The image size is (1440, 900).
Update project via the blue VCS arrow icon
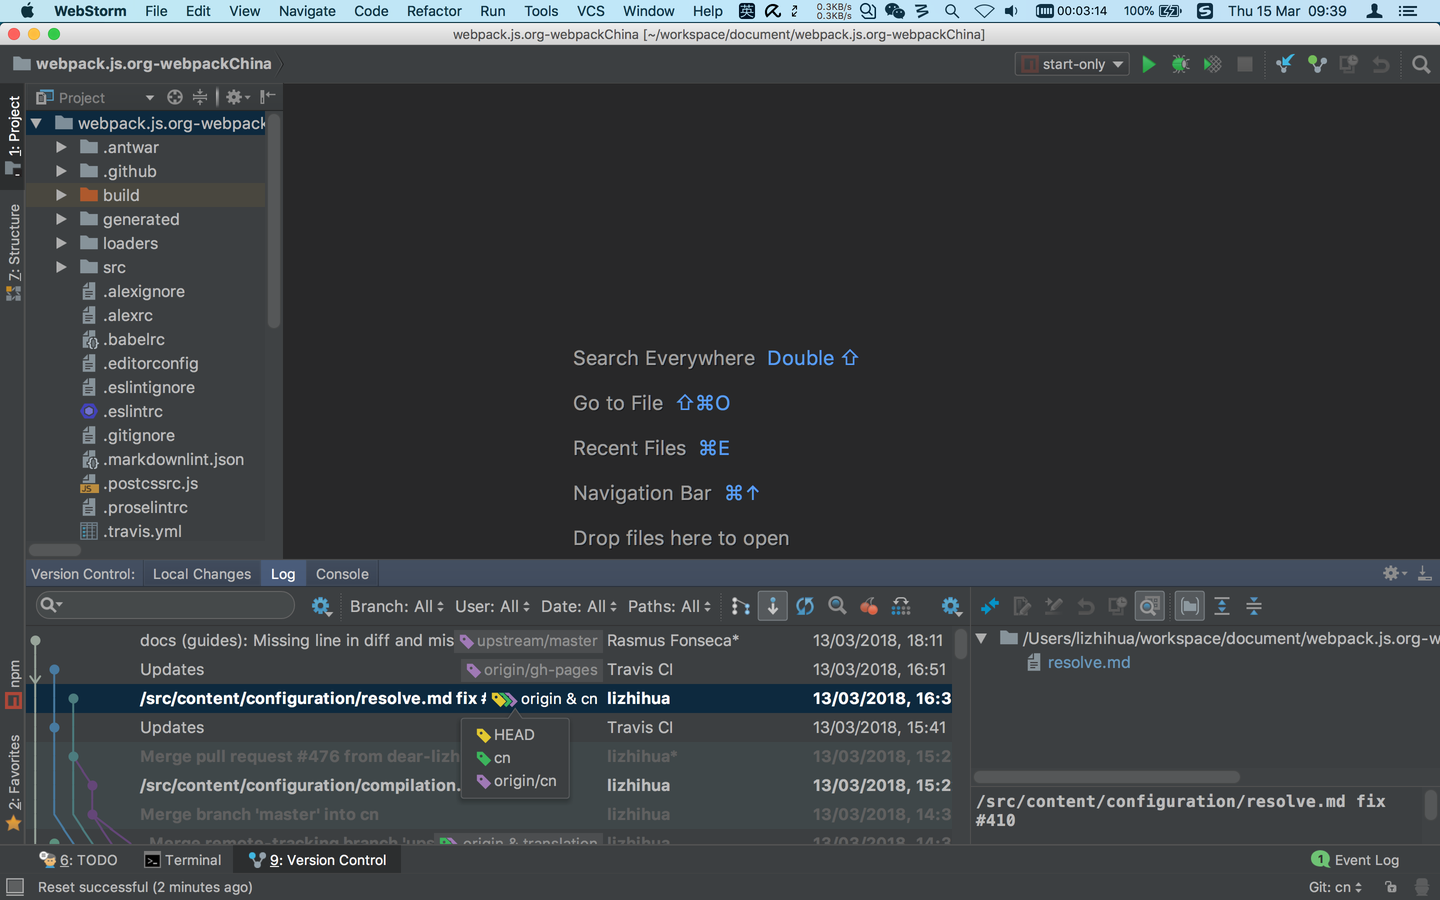click(1285, 63)
